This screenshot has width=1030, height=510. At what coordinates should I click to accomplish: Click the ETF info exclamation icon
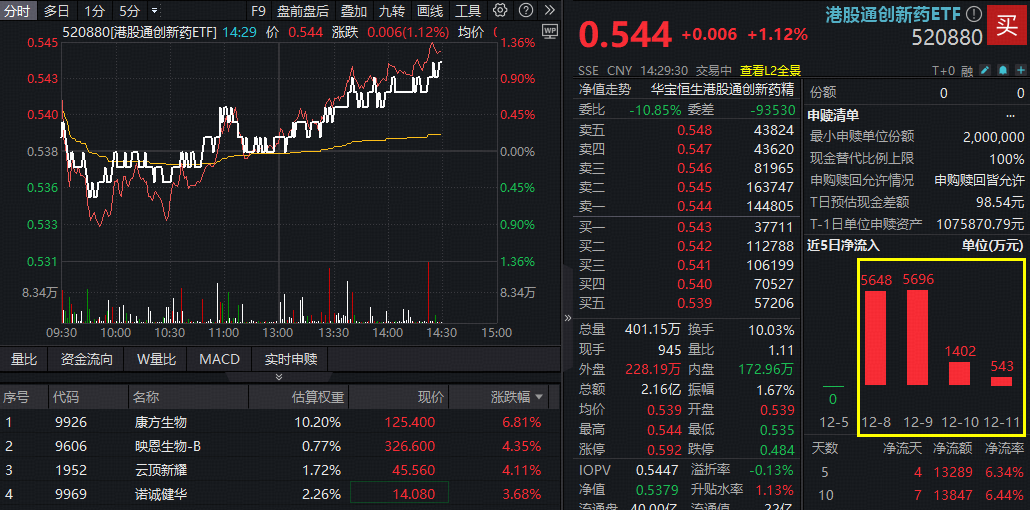click(x=973, y=15)
